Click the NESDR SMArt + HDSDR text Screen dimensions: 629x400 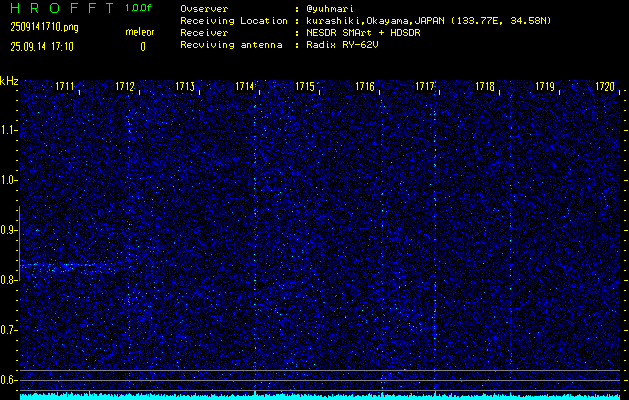point(363,32)
